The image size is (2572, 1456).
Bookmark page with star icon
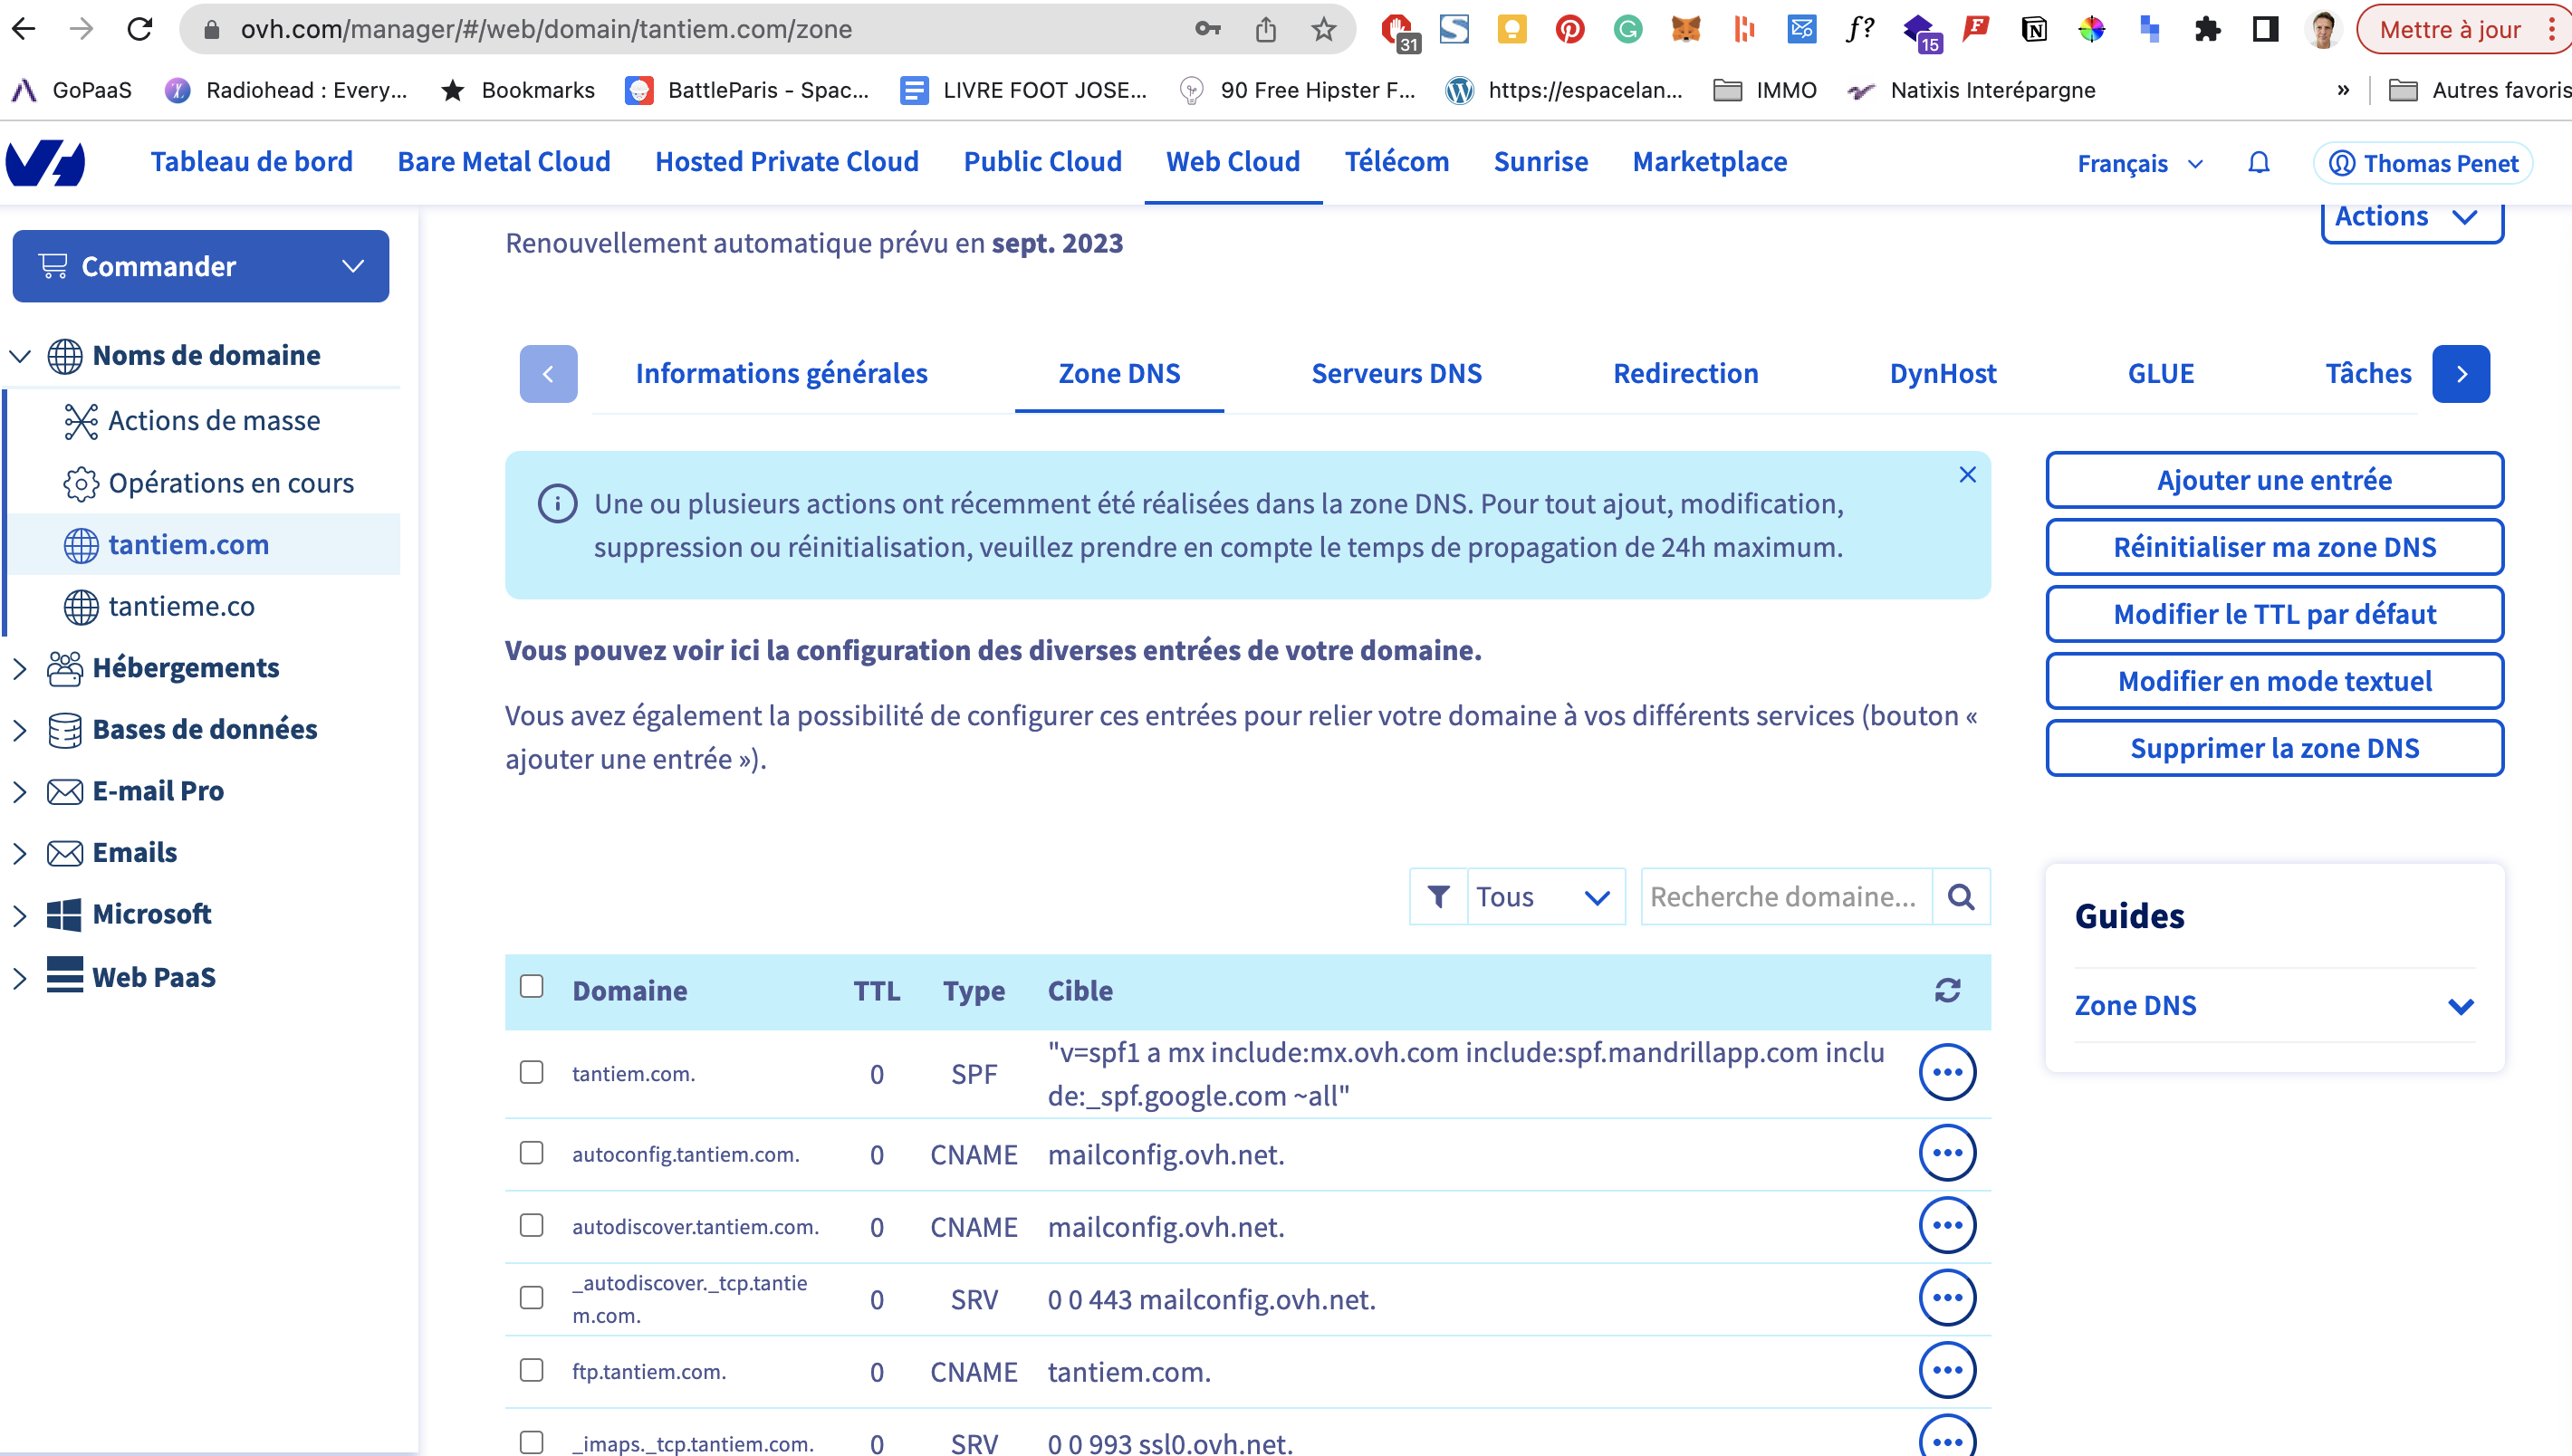(1323, 29)
